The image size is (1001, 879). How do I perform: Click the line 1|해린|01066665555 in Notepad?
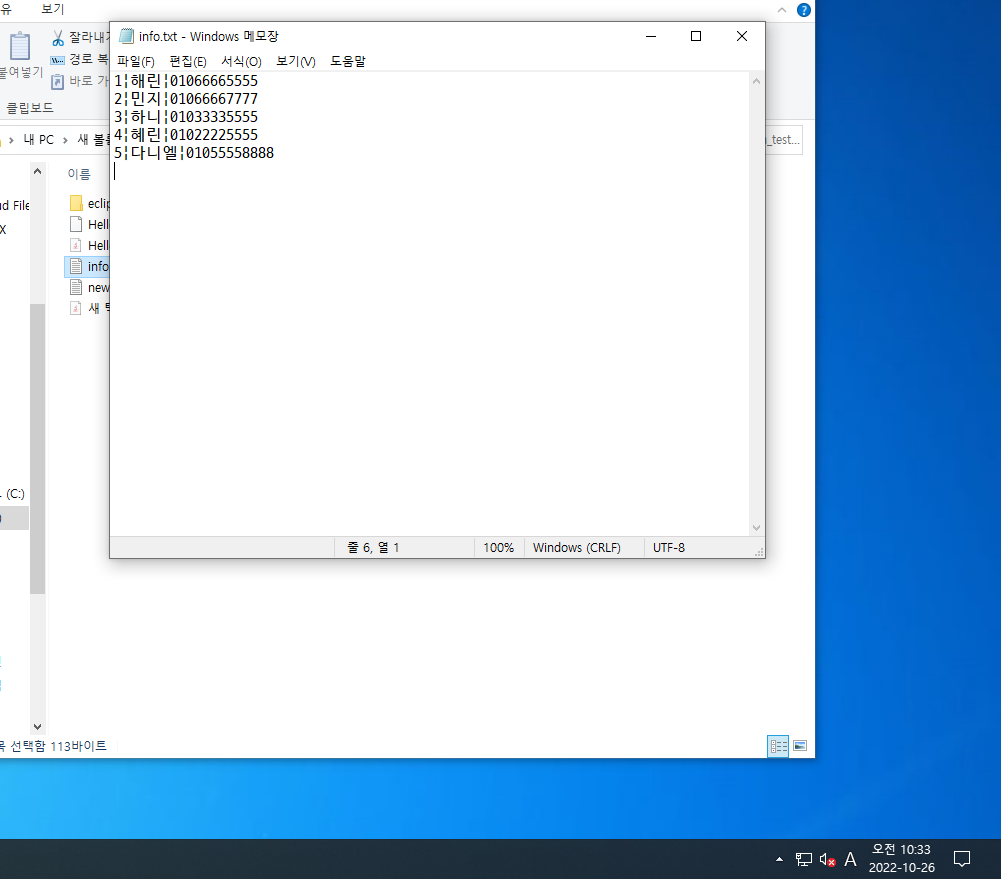pyautogui.click(x=186, y=81)
